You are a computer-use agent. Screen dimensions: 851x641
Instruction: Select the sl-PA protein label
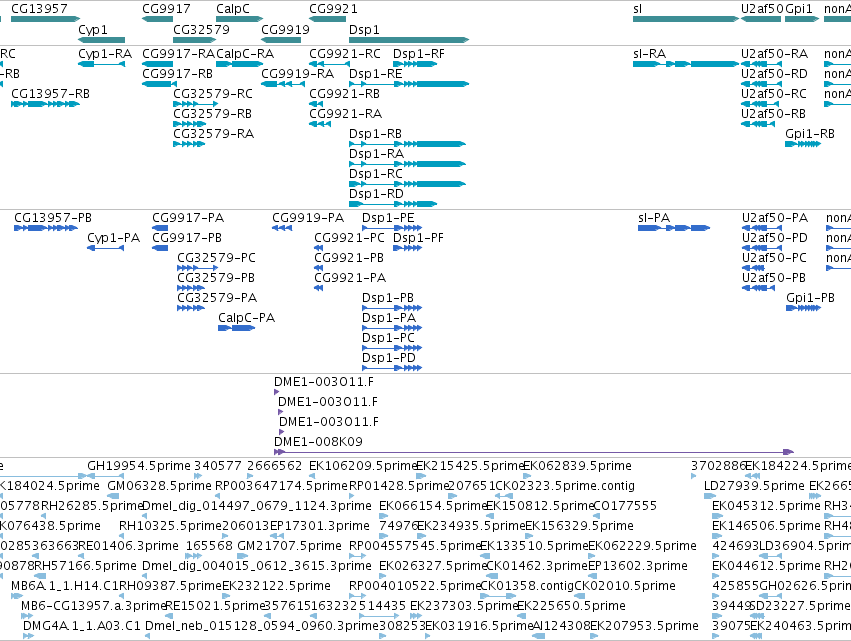pyautogui.click(x=654, y=218)
